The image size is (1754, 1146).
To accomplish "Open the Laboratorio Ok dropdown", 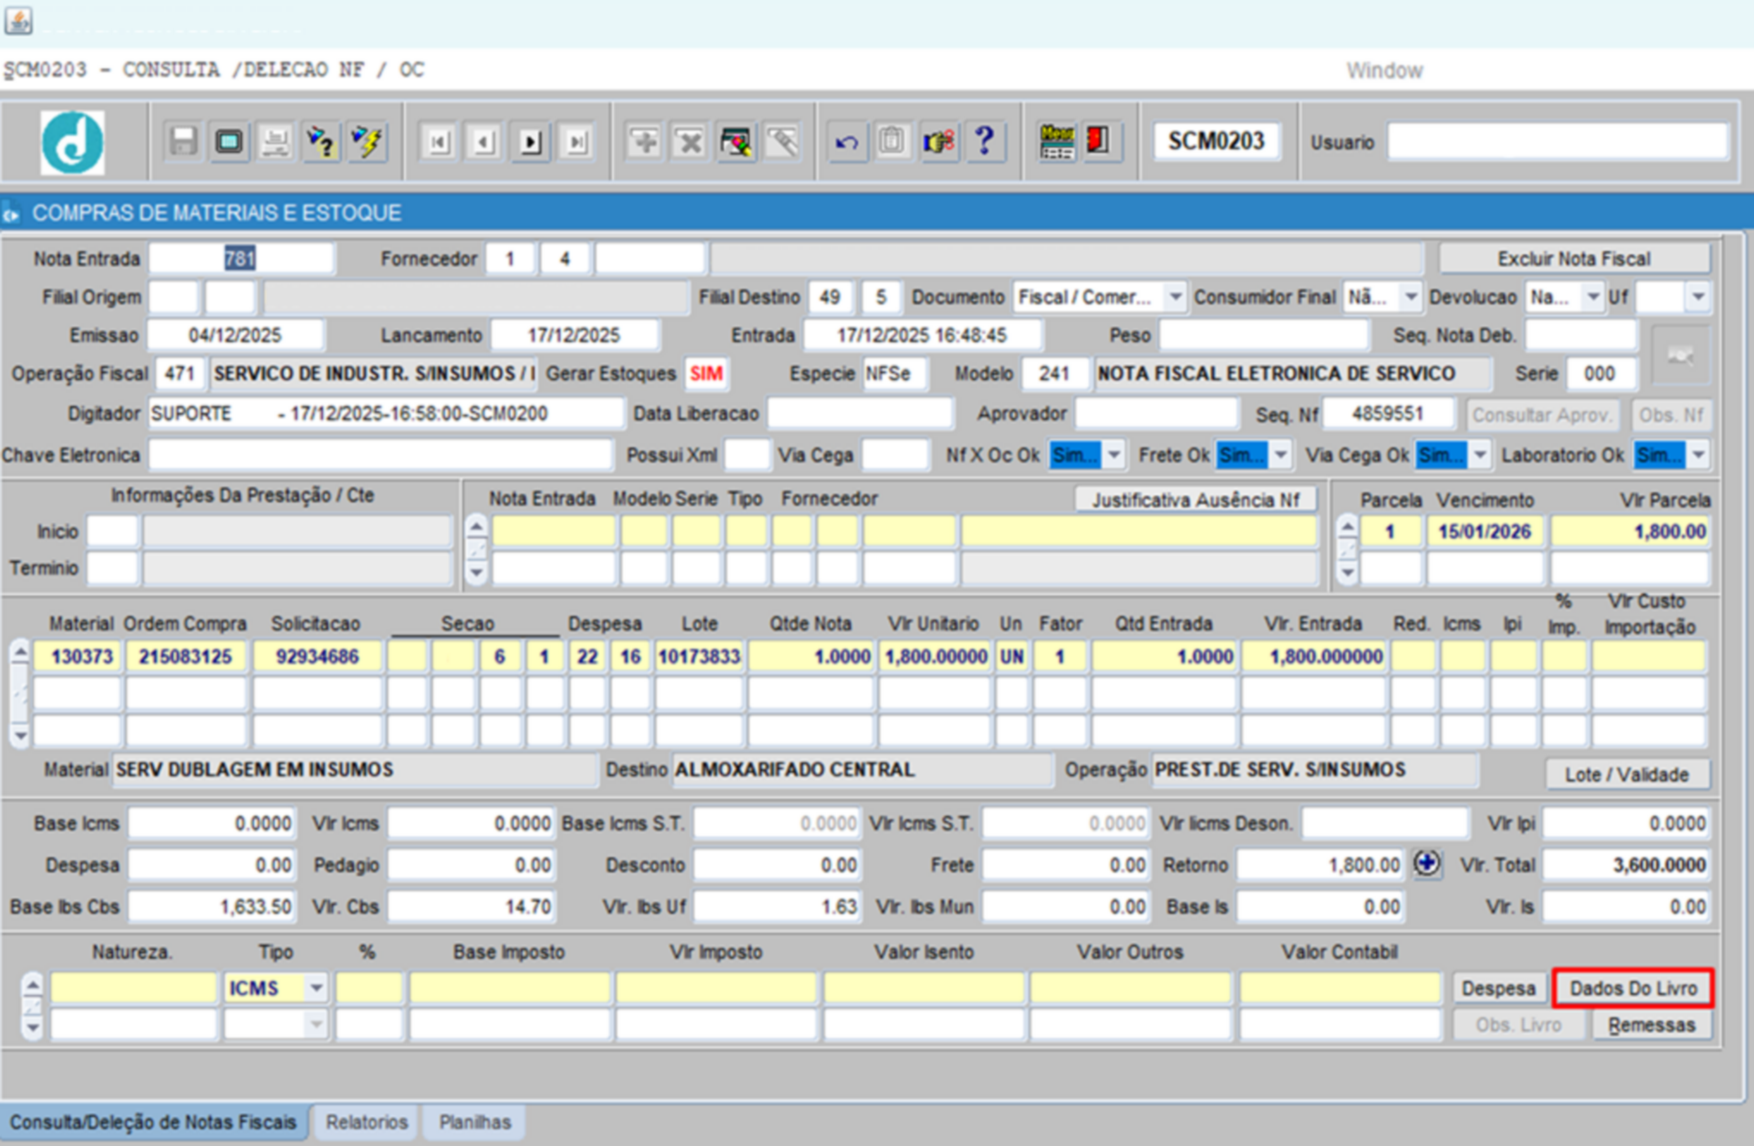I will tap(1698, 455).
